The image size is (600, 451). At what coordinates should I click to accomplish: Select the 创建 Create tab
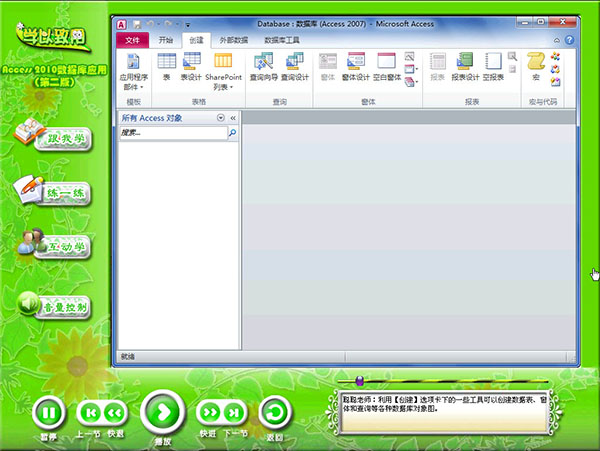pos(196,40)
